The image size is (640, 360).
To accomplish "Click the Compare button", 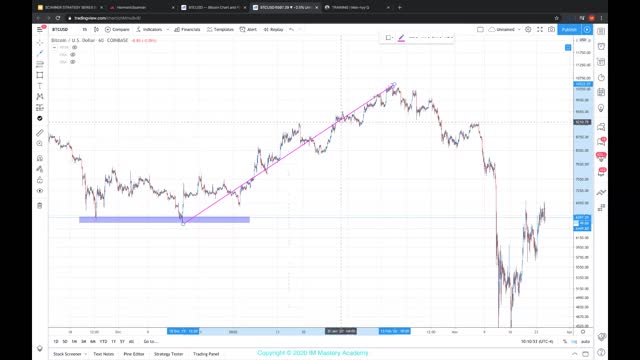I will tap(117, 29).
